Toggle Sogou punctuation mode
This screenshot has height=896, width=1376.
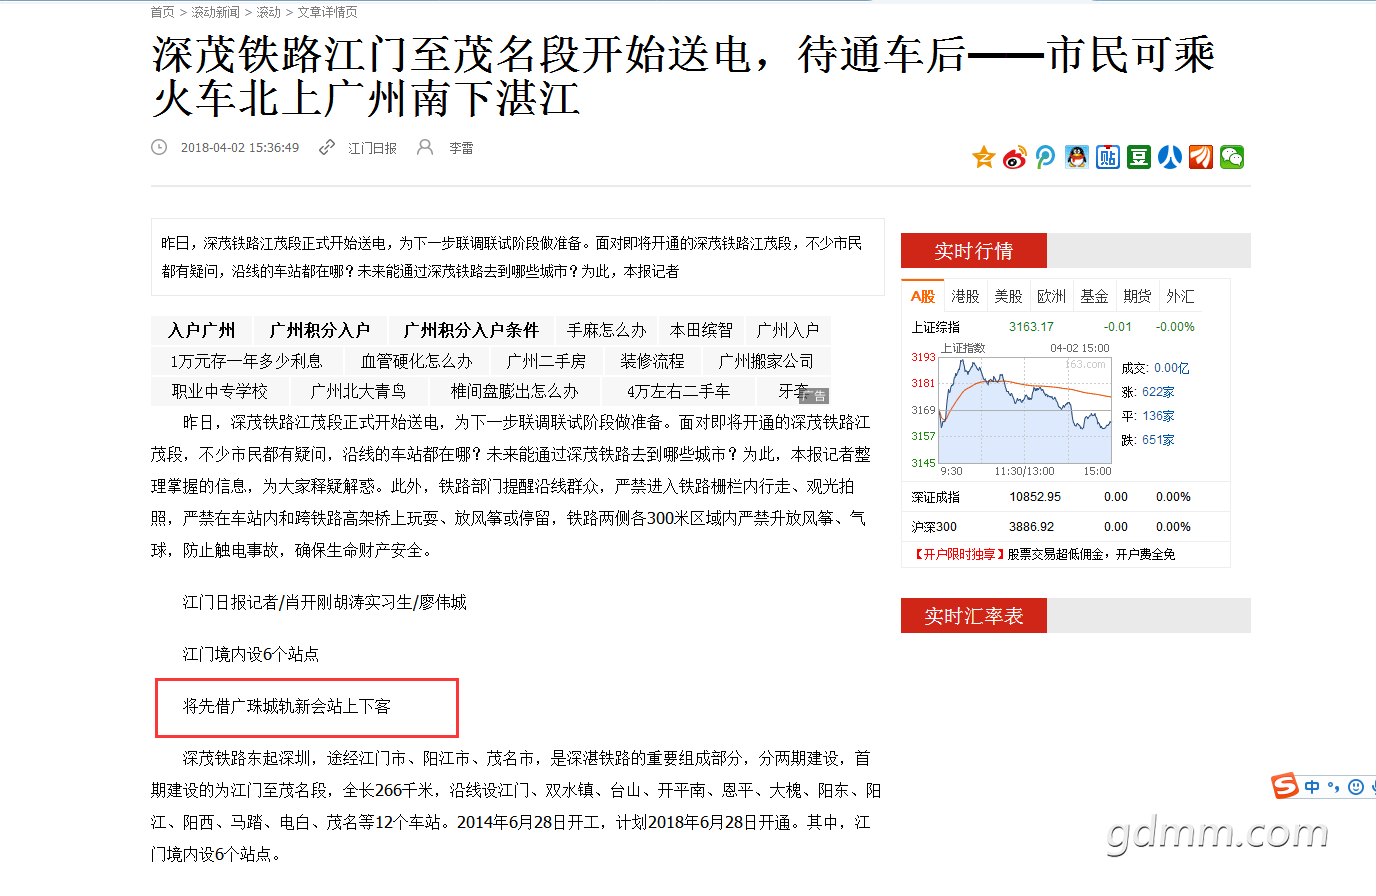[x=1334, y=787]
